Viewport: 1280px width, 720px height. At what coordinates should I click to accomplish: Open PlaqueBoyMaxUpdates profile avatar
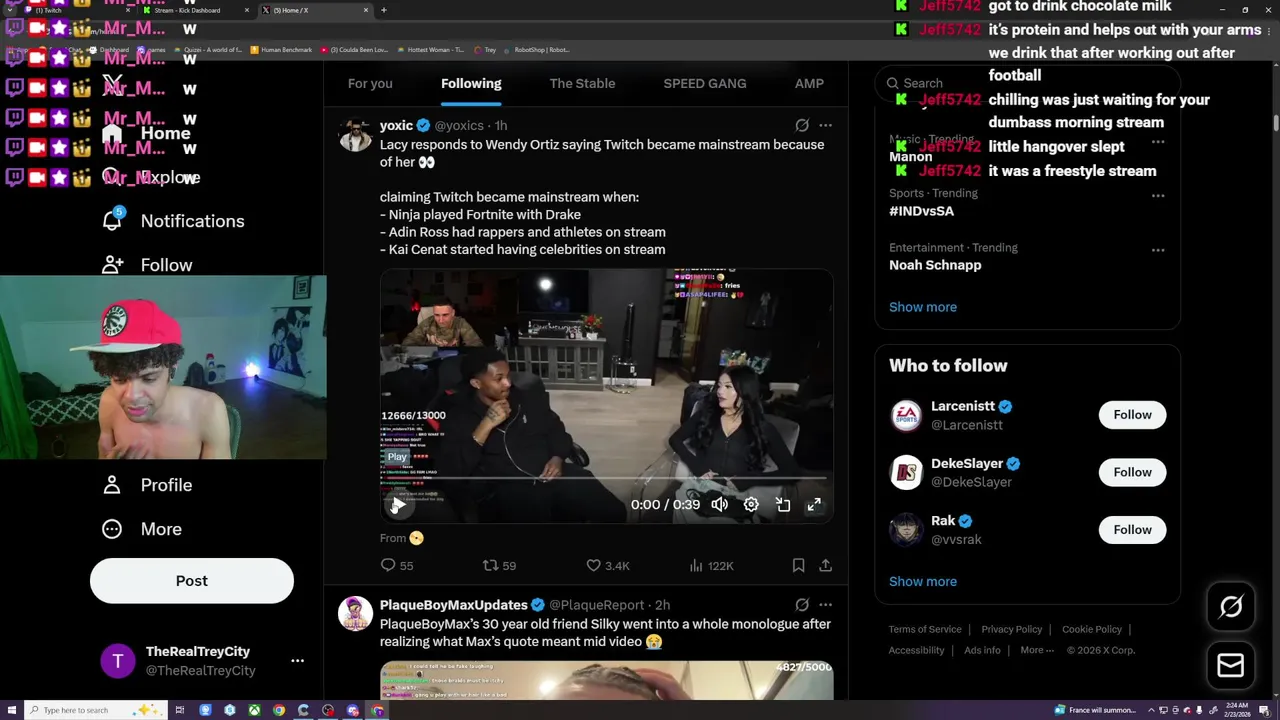[x=356, y=614]
